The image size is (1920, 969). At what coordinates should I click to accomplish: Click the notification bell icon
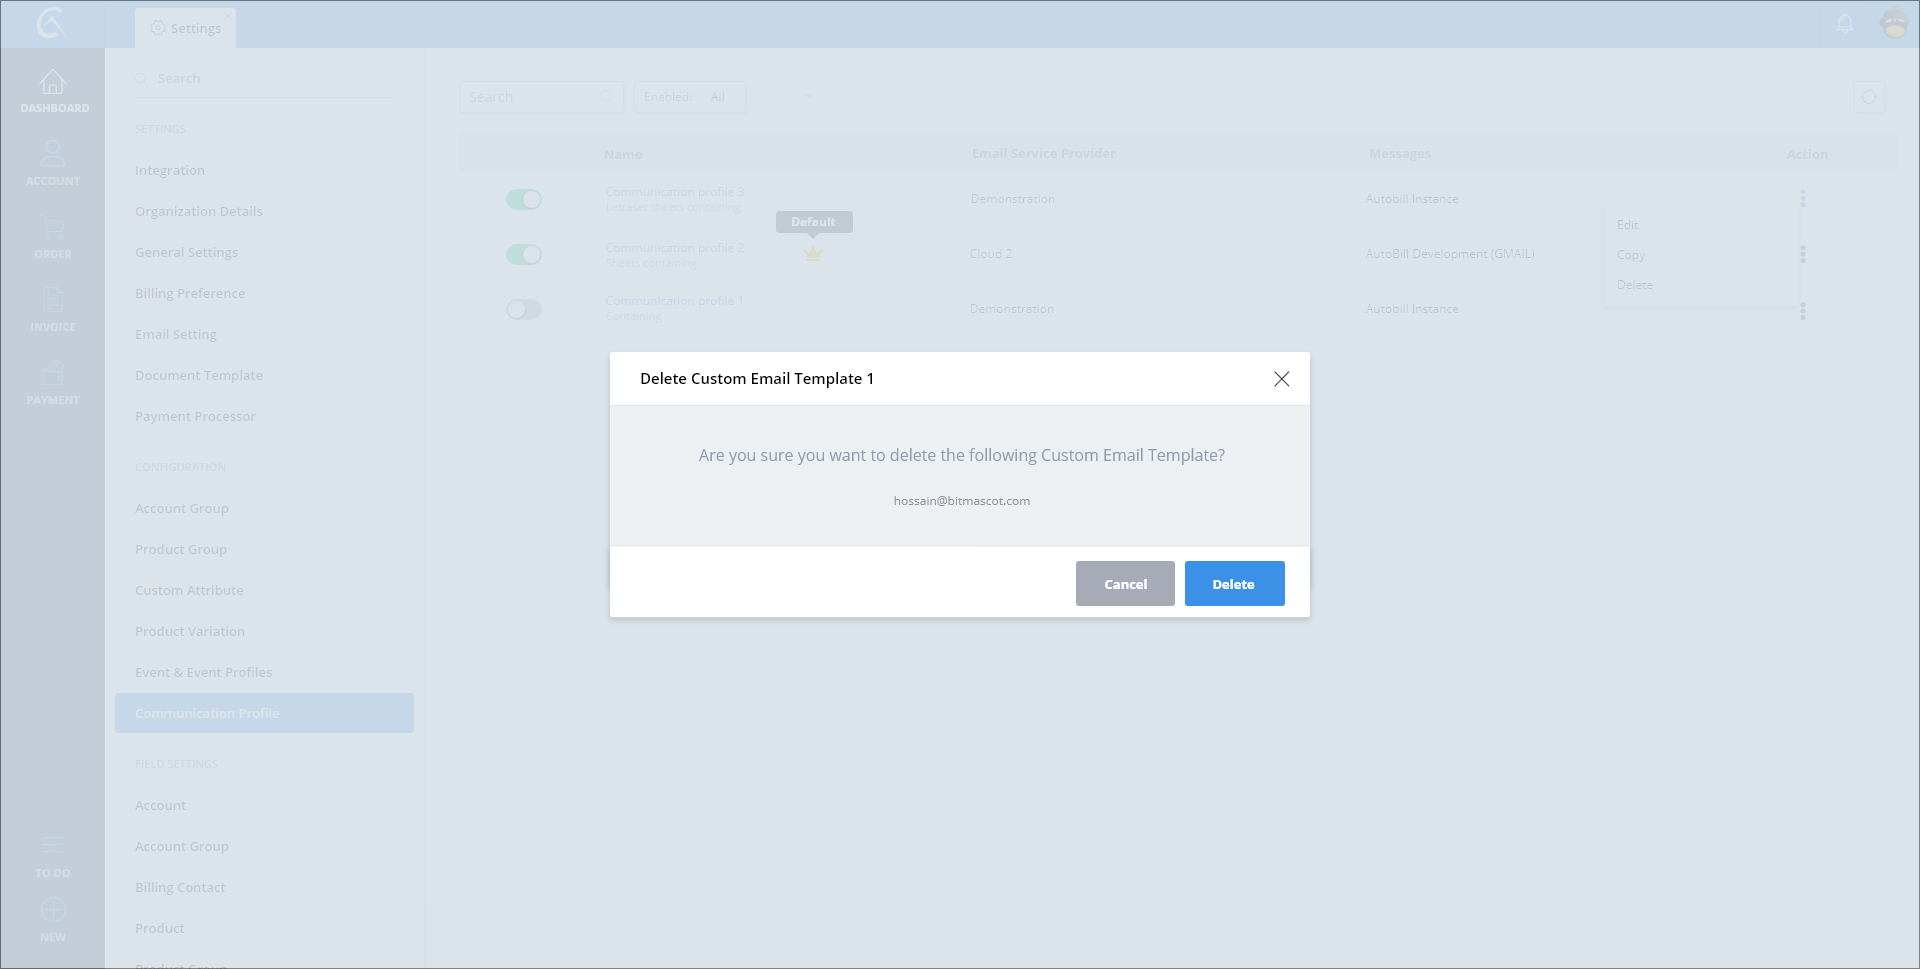point(1845,24)
